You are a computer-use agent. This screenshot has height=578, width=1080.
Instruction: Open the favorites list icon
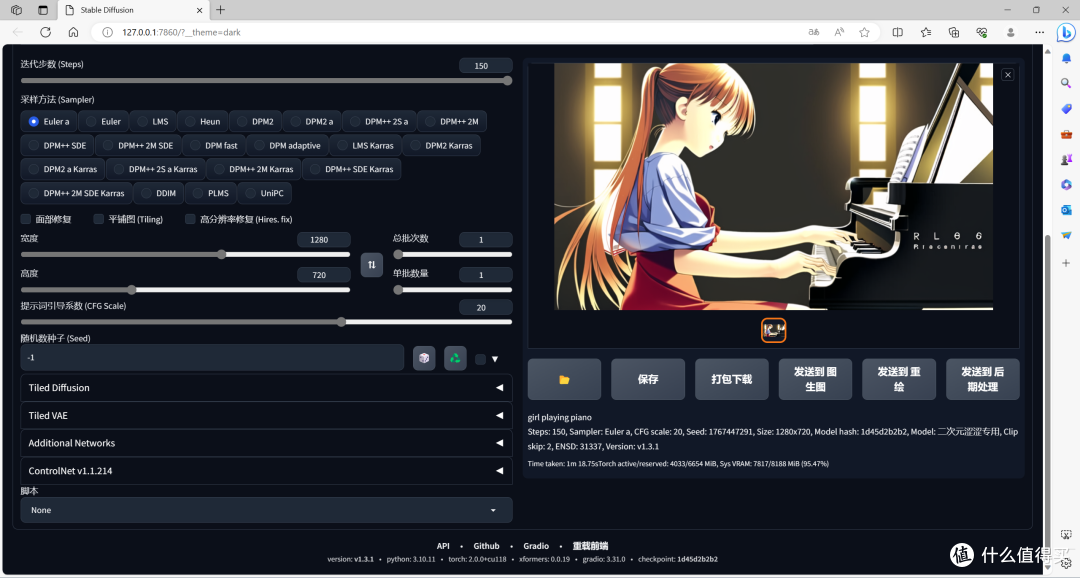926,32
